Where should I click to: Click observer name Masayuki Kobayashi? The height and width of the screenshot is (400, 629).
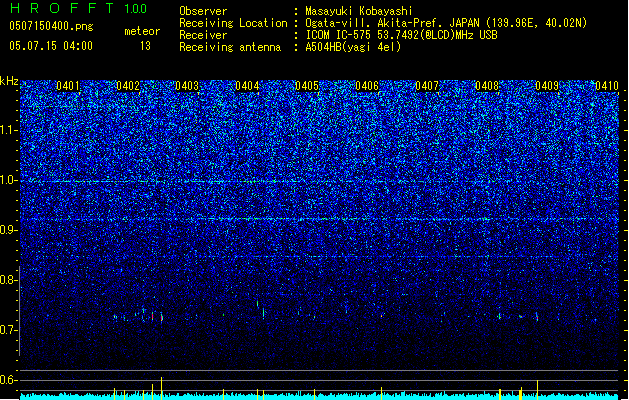point(359,11)
